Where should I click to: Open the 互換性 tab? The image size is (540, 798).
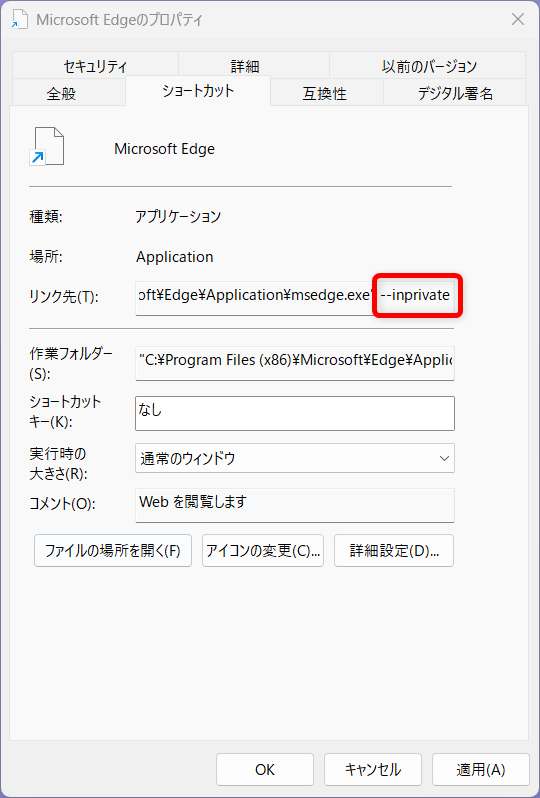326,93
